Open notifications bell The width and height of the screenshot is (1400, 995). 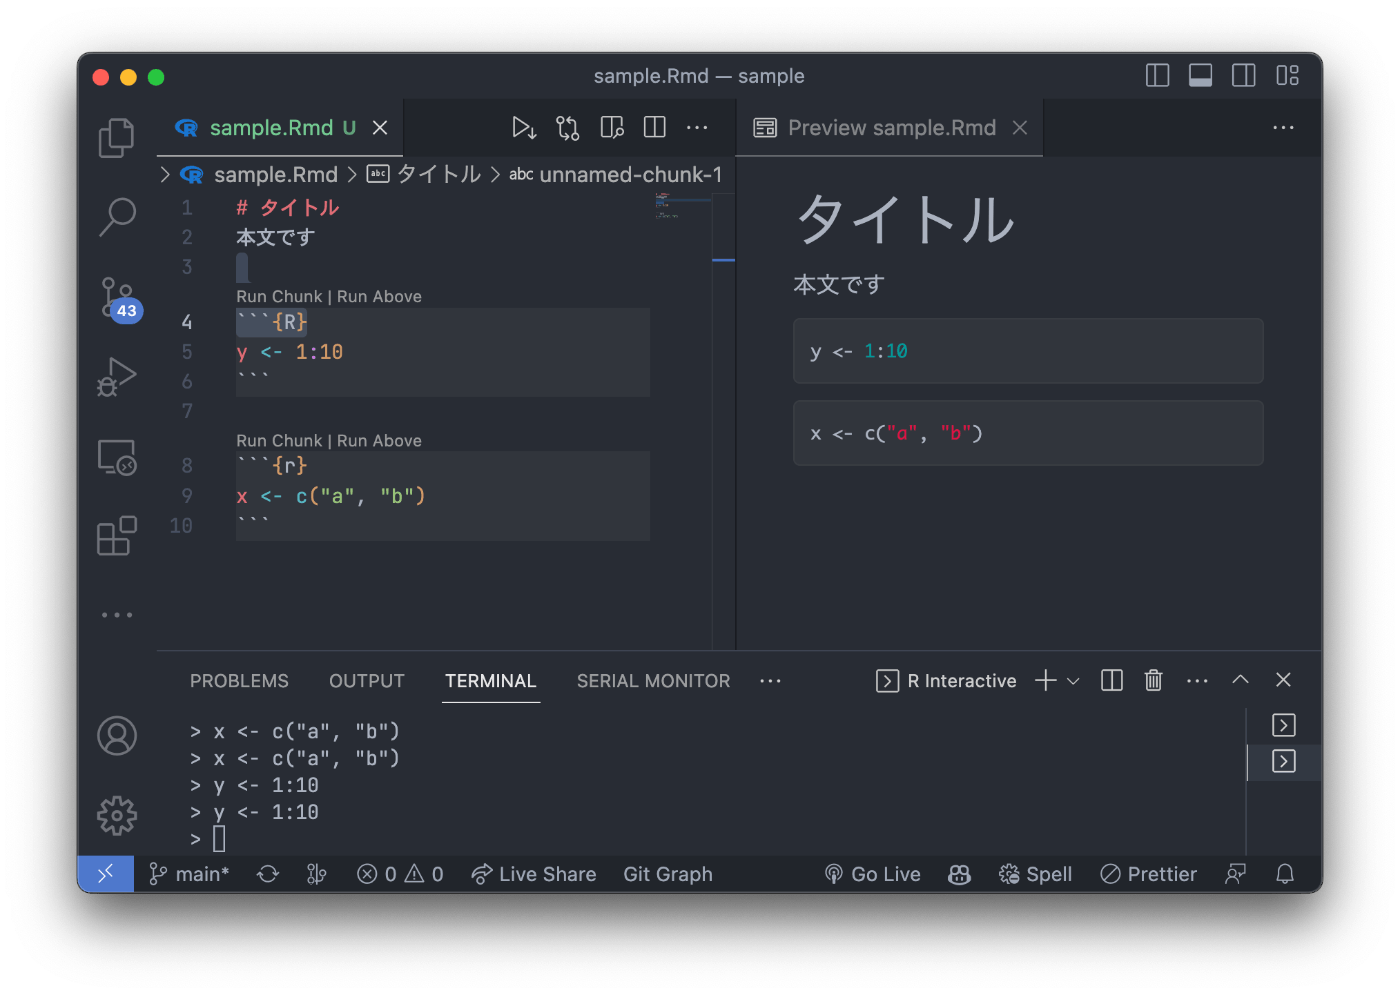pyautogui.click(x=1285, y=874)
